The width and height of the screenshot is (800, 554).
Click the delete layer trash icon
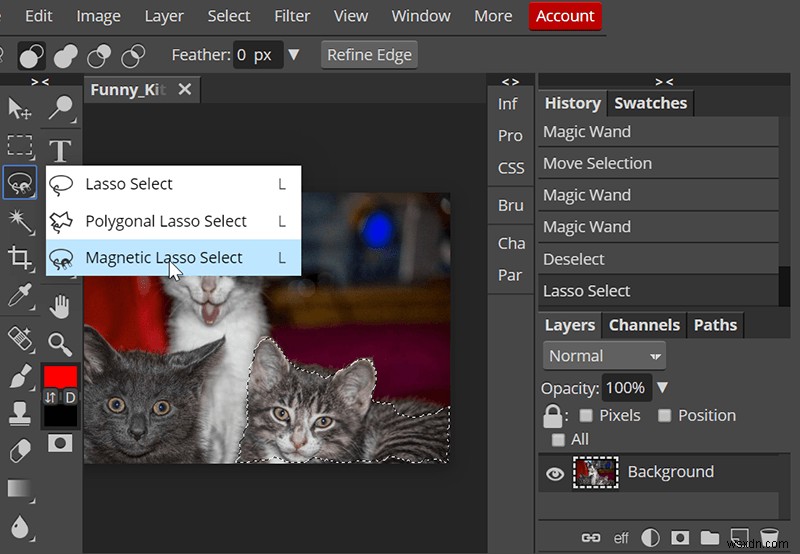coord(768,538)
